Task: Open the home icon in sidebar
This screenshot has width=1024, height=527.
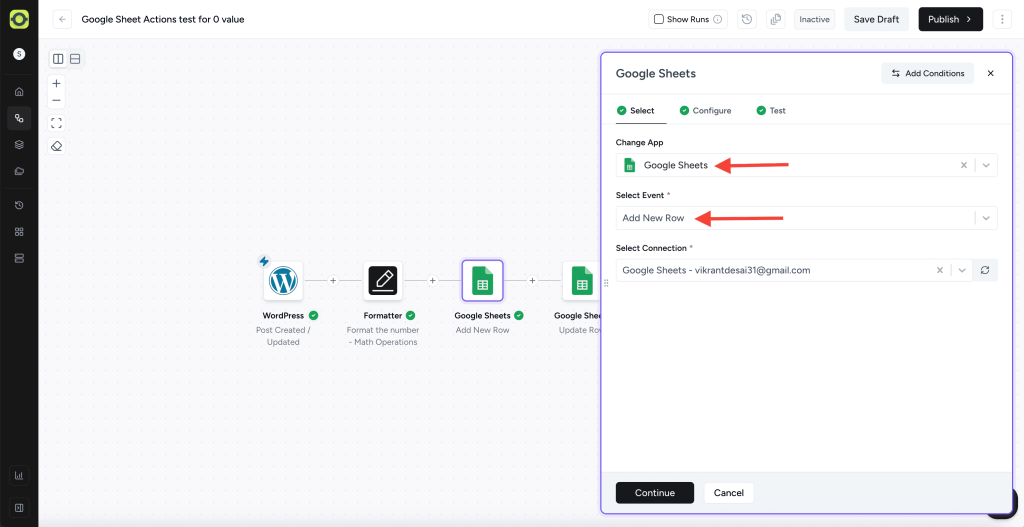Action: pos(19,92)
